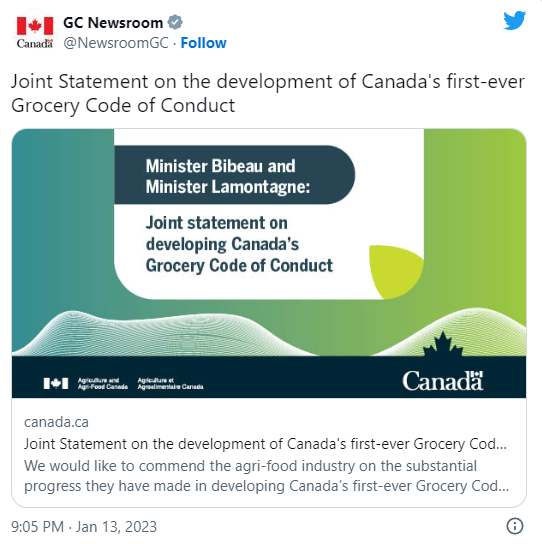Click the Canada wordmark in banner
Viewport: 542px width, 544px height.
(442, 381)
